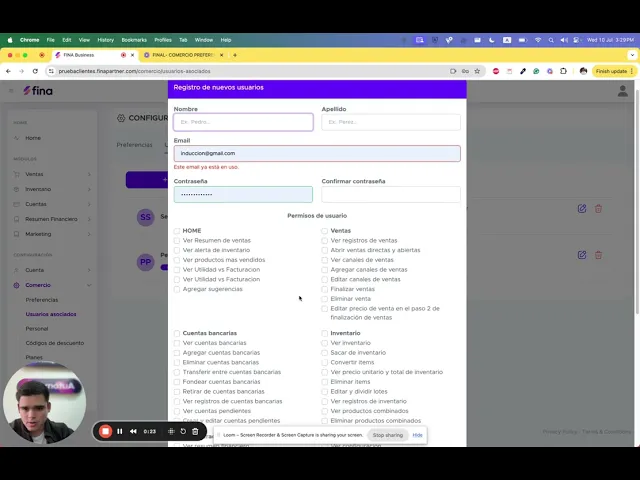
Task: Bookmark this page with star icon
Action: (477, 71)
